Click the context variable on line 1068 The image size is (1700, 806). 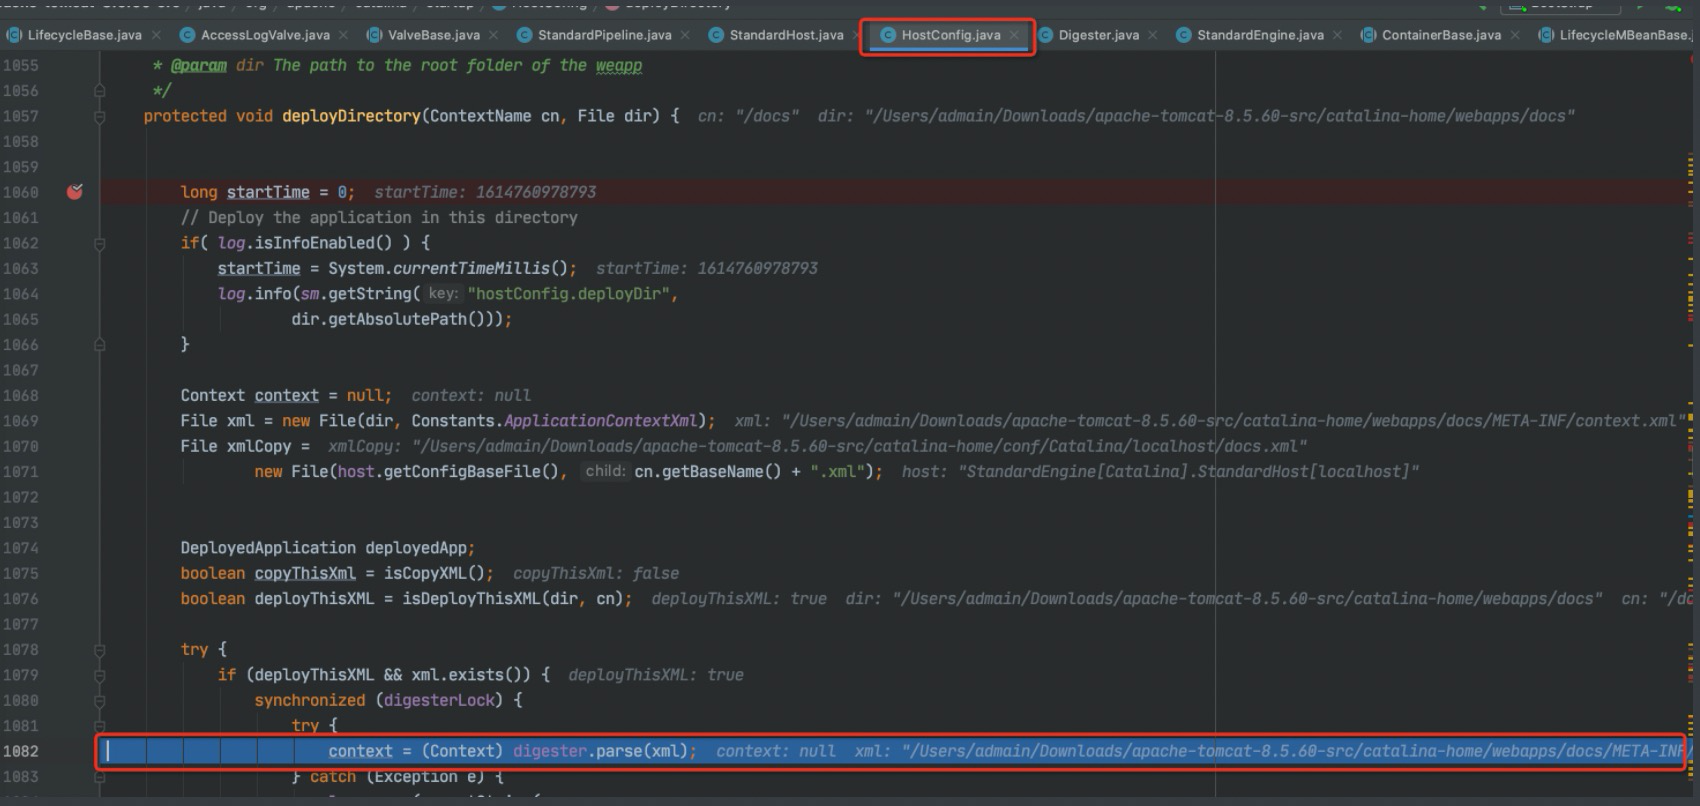click(286, 395)
